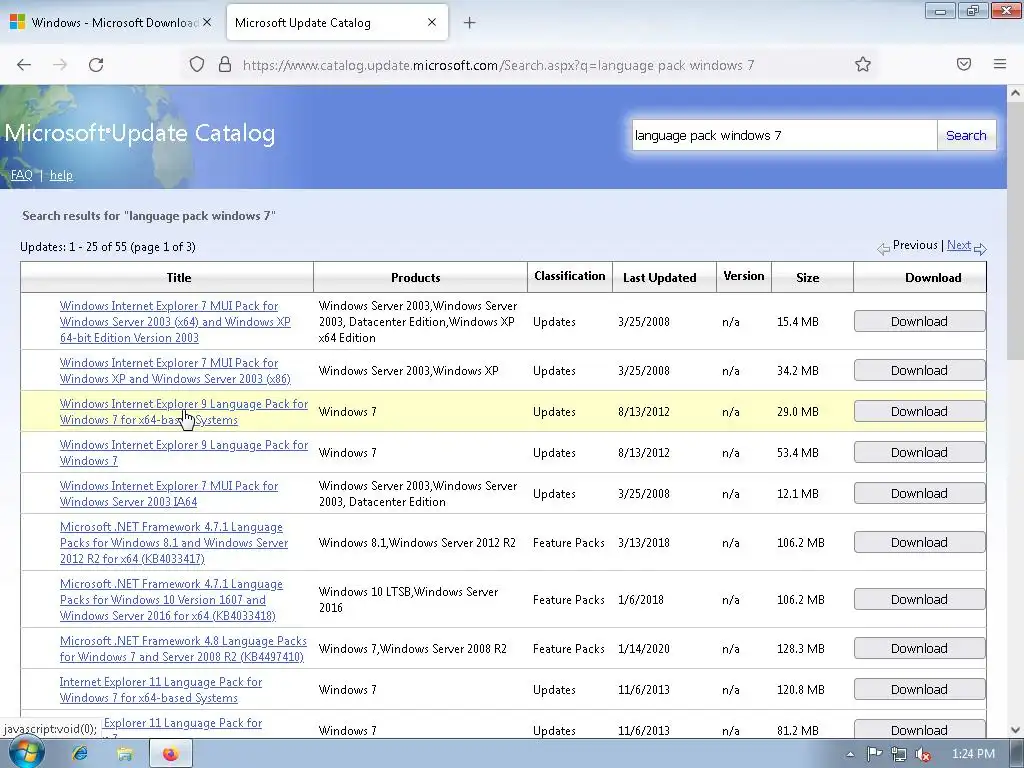
Task: Click the taskbar clock showing 1:24 PM
Action: click(973, 754)
